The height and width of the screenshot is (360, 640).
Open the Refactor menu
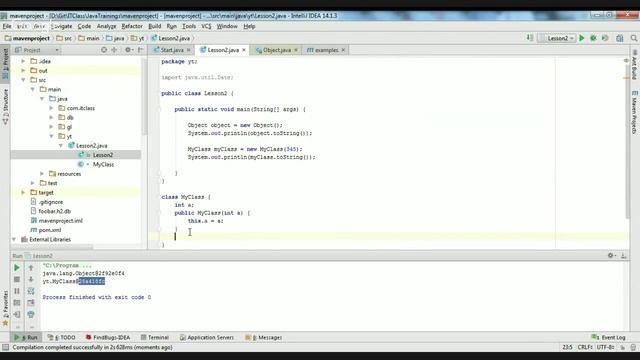tap(132, 26)
